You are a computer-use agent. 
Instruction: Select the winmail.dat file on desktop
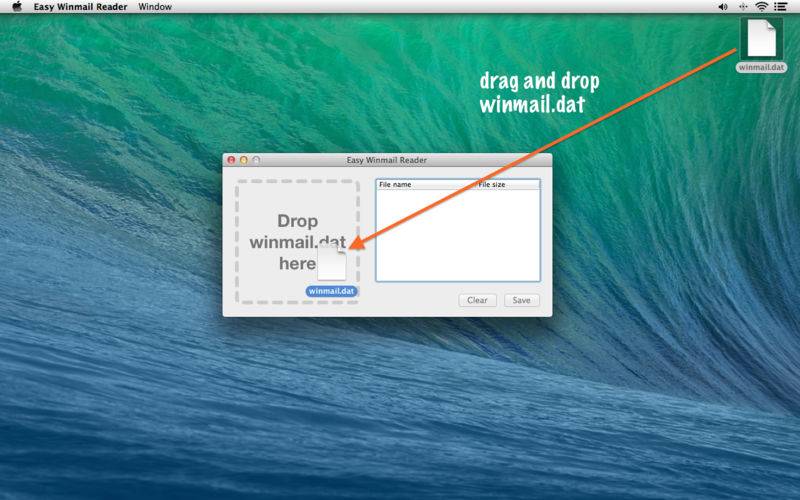click(x=761, y=45)
